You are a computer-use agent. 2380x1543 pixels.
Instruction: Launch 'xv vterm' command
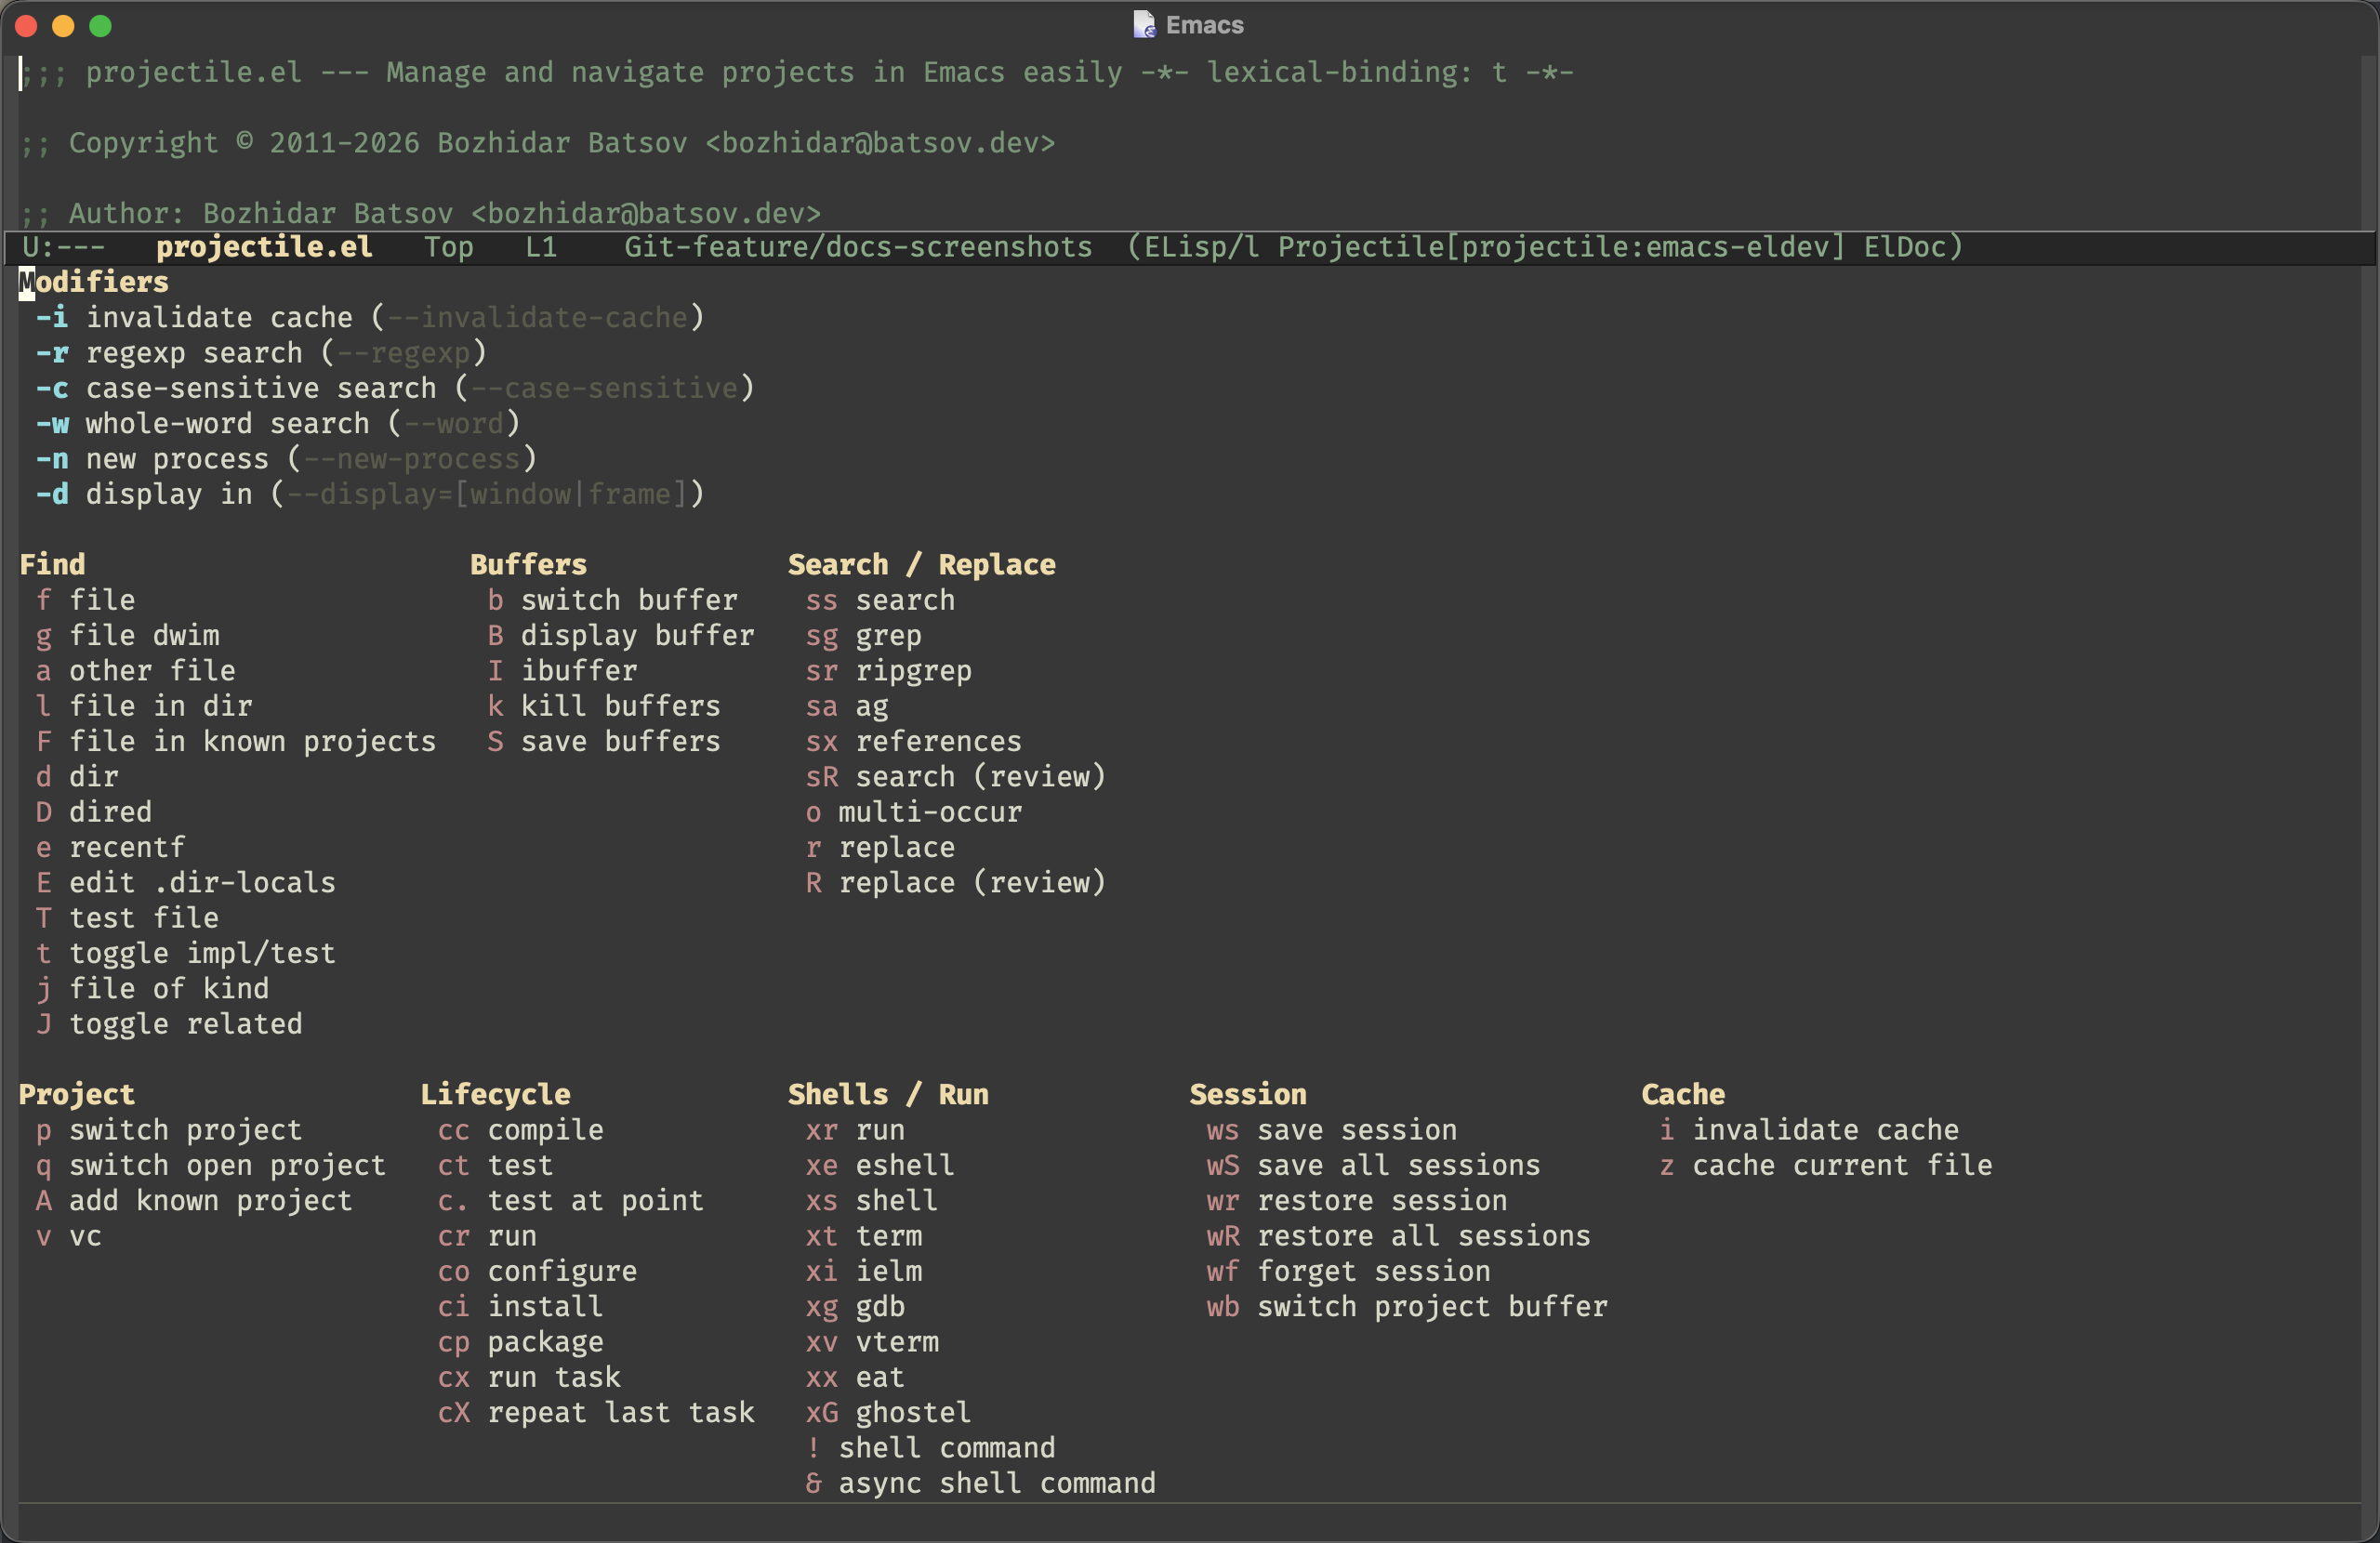pos(872,1342)
